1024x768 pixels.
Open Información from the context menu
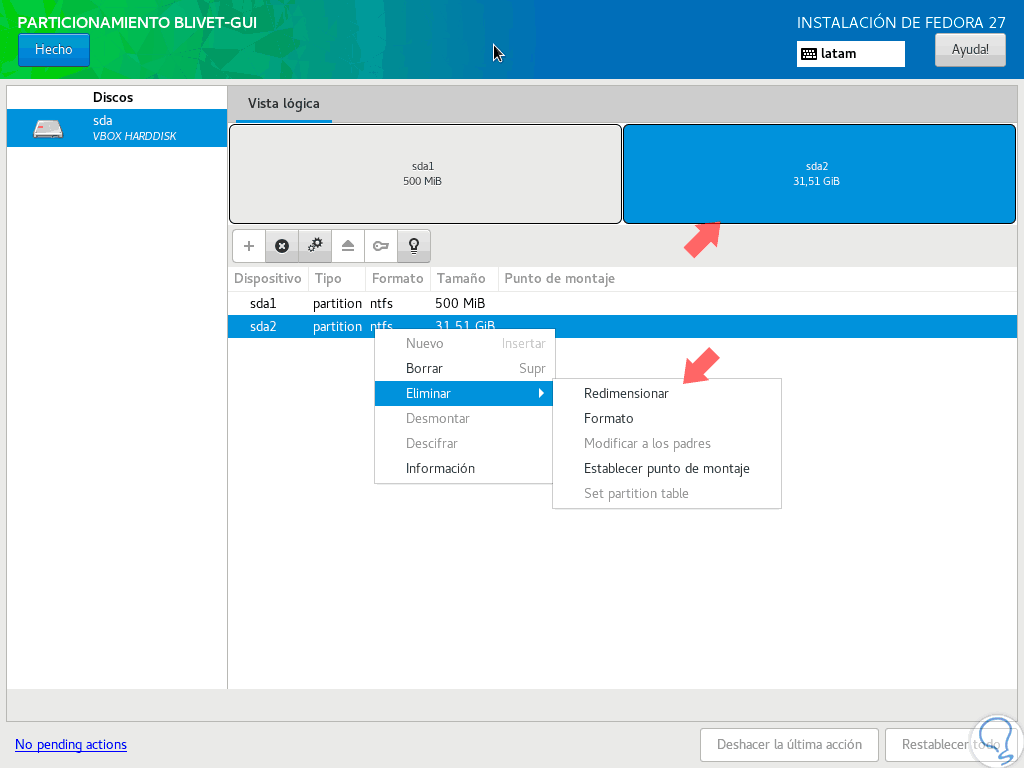tap(464, 468)
